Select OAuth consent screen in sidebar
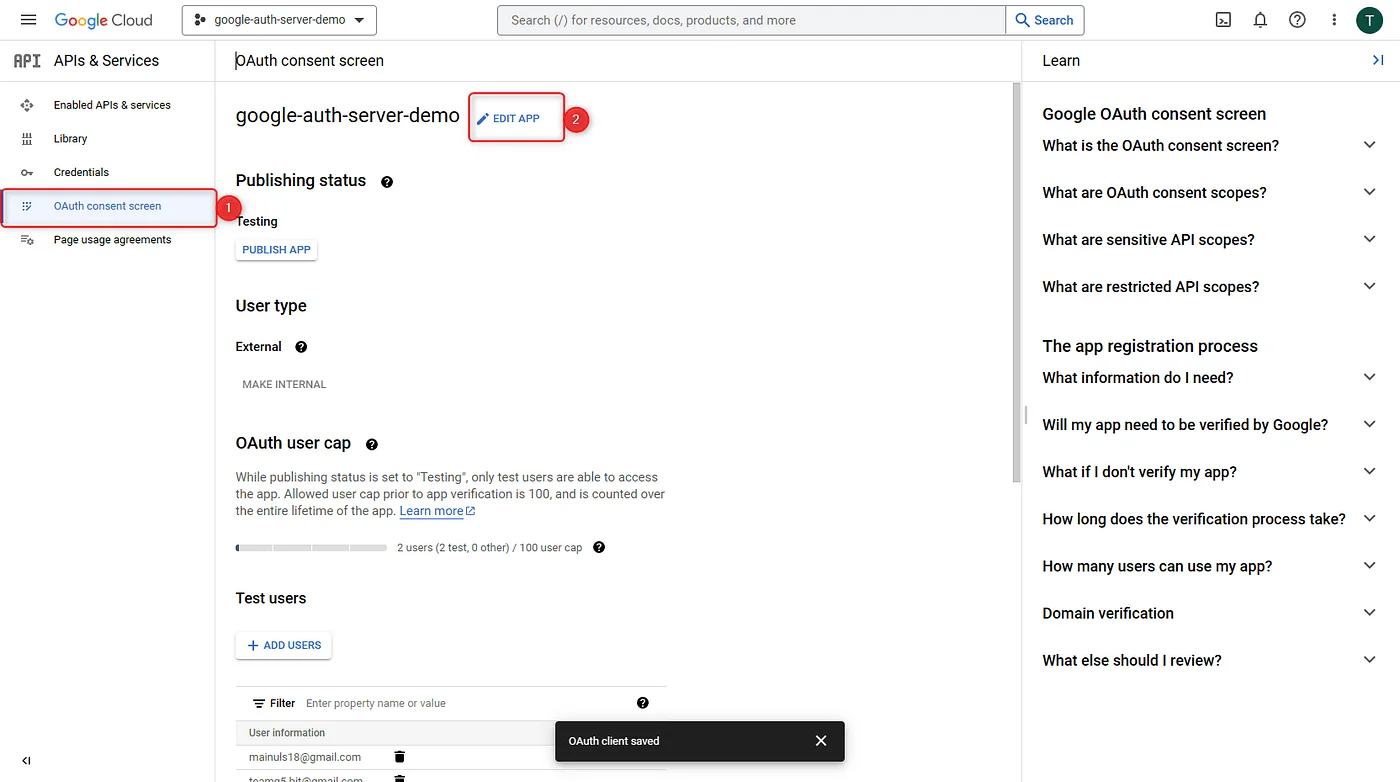Image resolution: width=1400 pixels, height=782 pixels. point(108,207)
